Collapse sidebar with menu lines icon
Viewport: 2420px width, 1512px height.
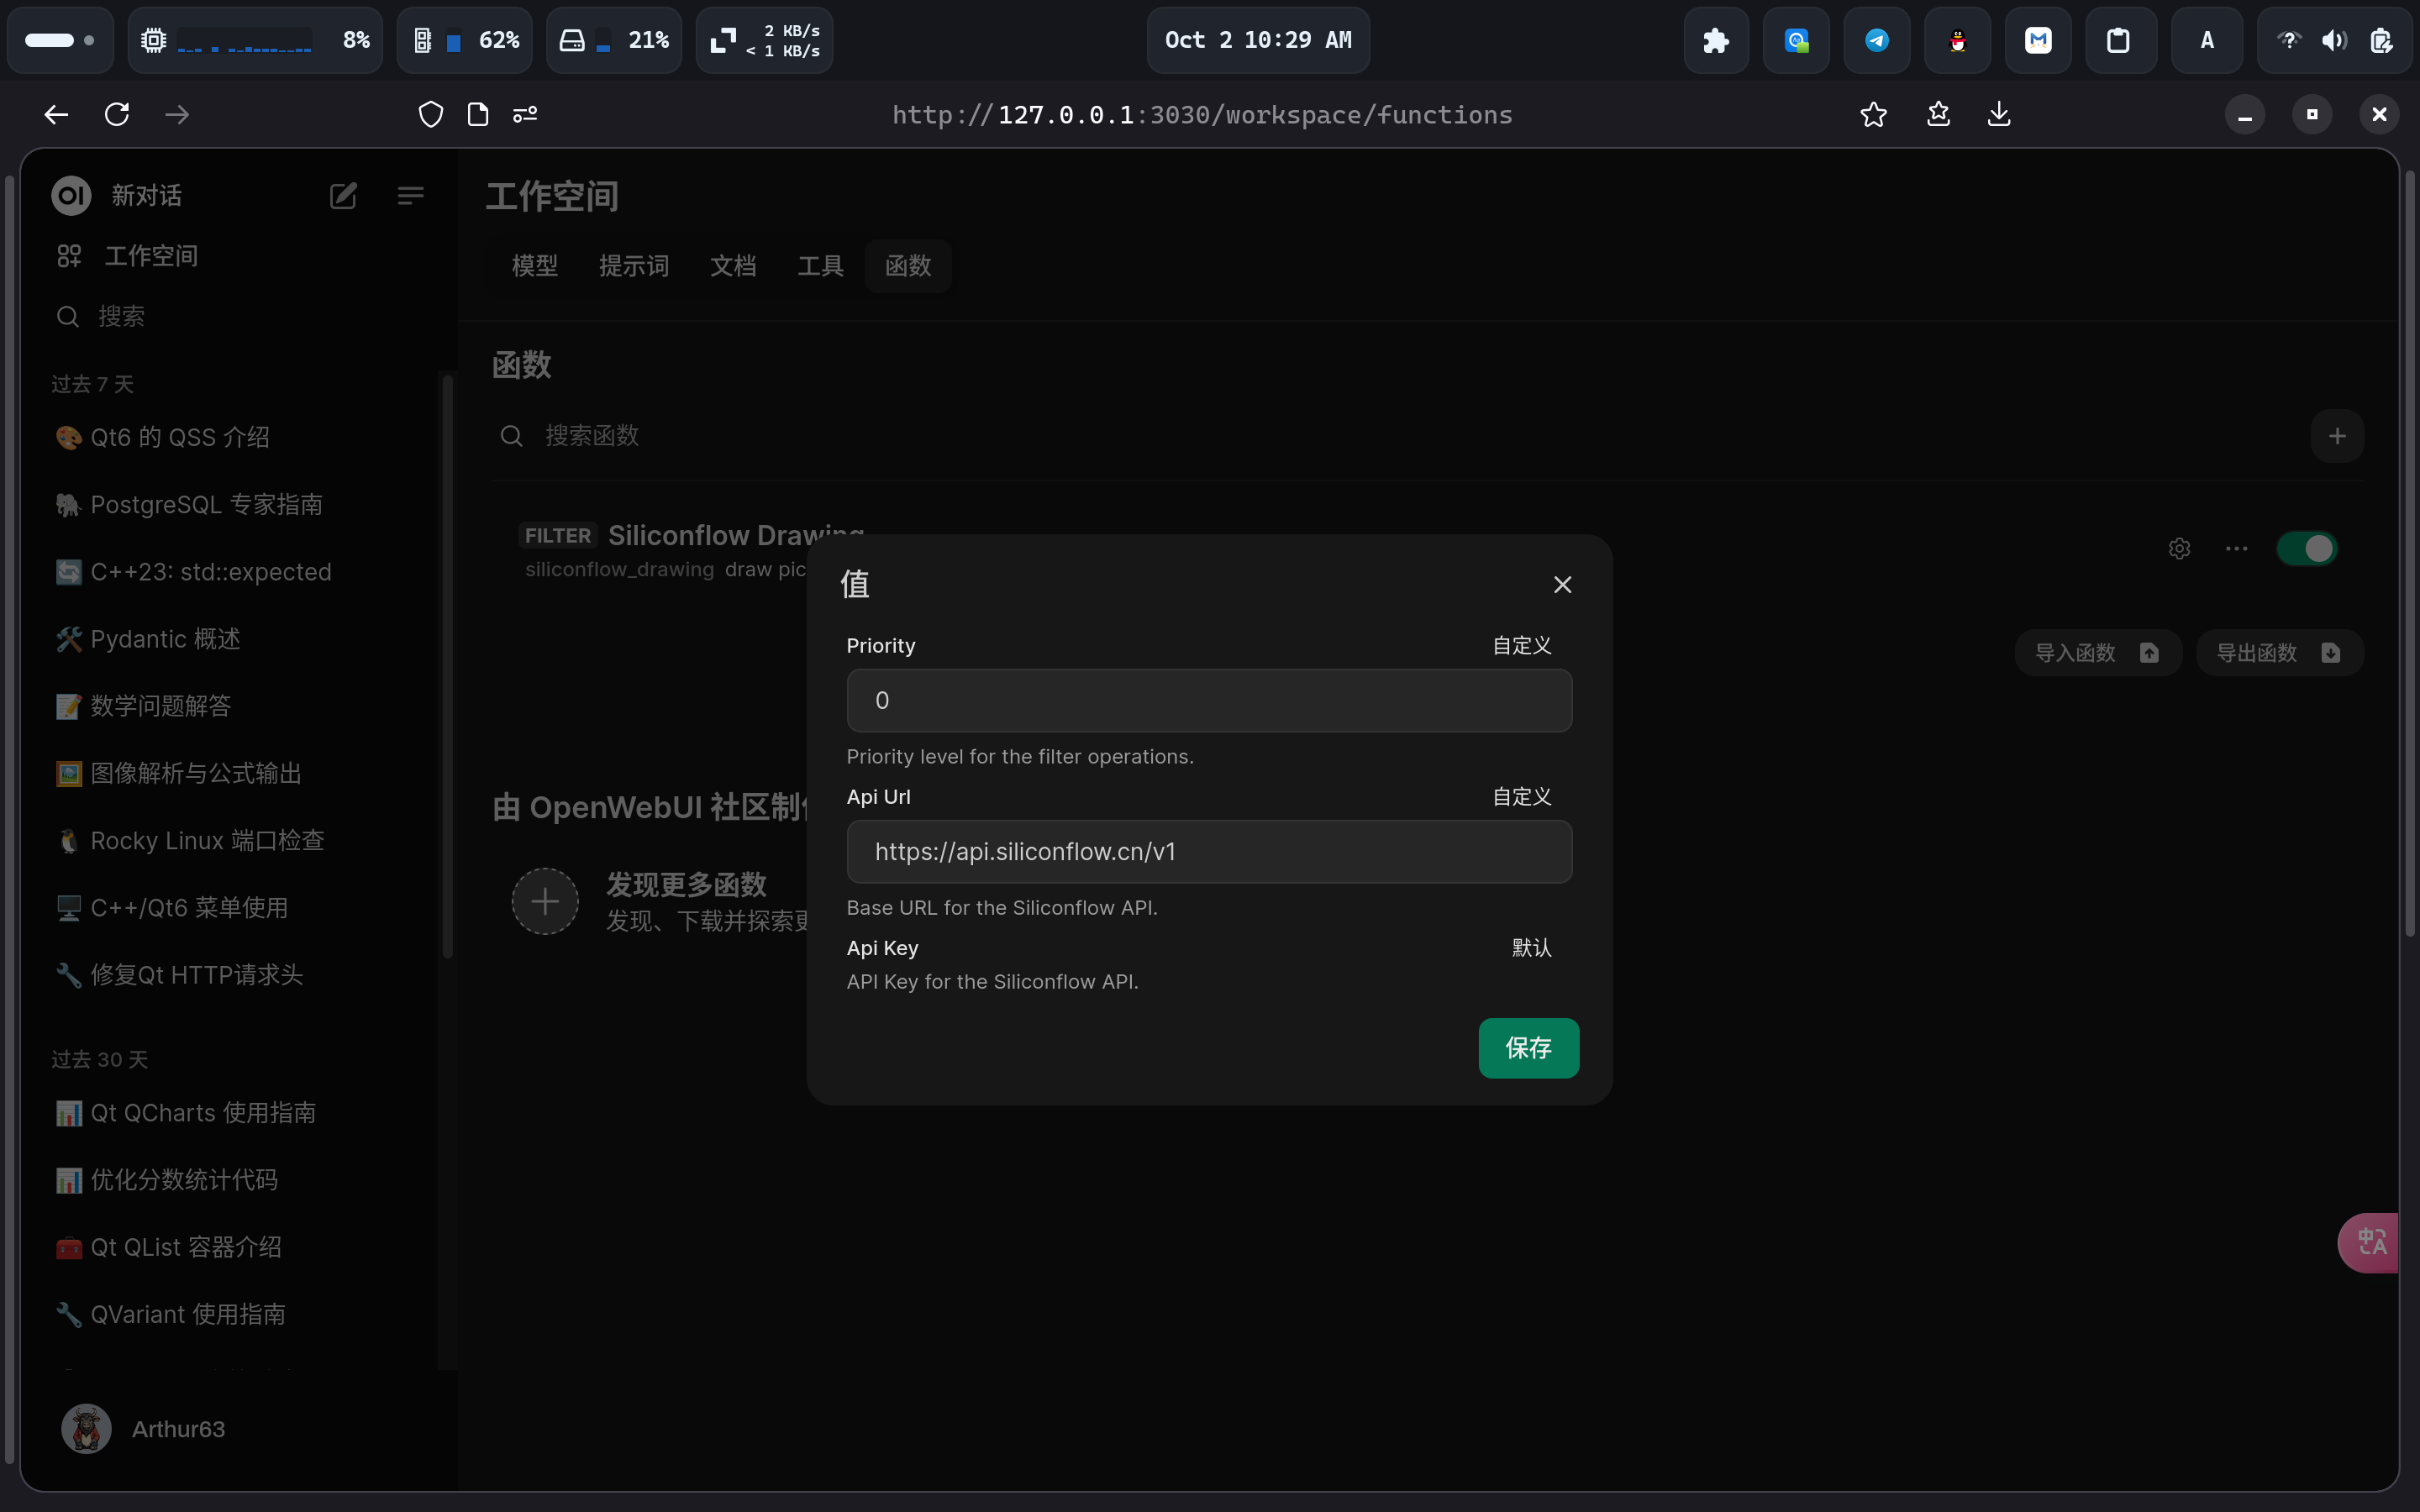tap(410, 196)
